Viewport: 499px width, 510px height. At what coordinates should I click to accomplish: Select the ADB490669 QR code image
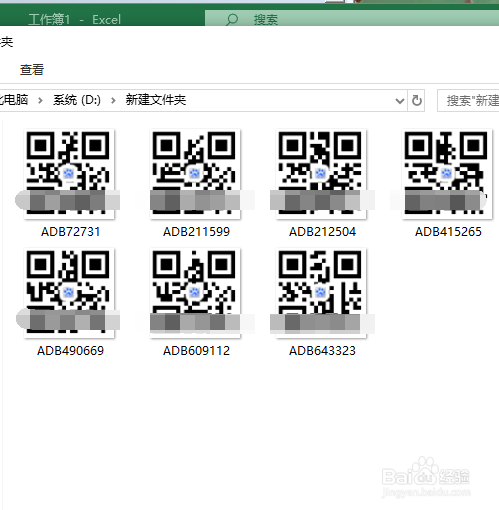69,293
